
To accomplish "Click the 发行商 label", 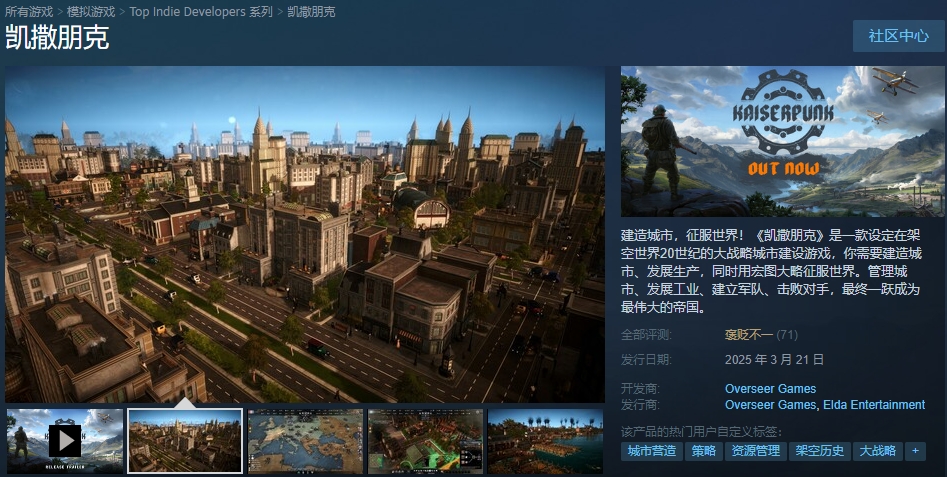I will coord(640,405).
